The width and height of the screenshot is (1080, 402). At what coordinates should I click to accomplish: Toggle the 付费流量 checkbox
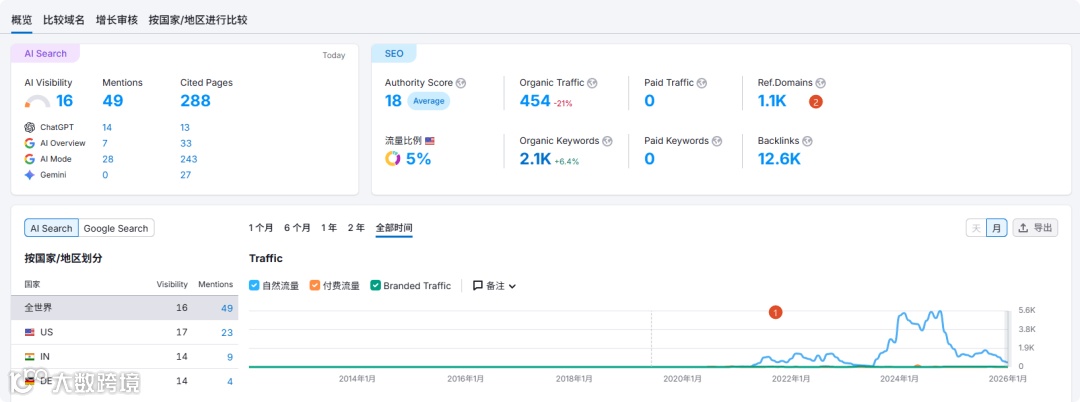[315, 286]
